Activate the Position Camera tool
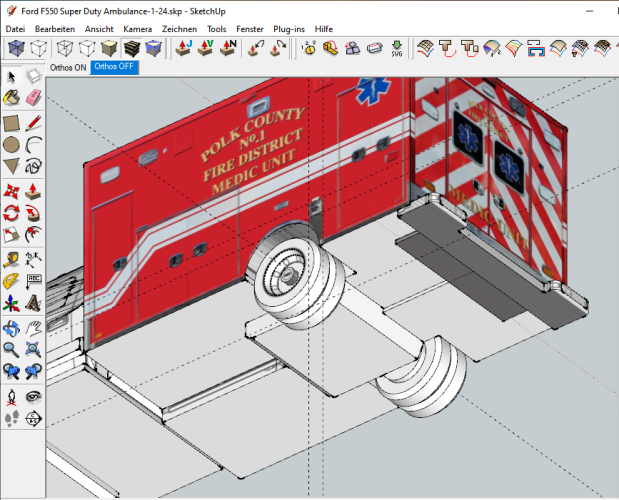The height and width of the screenshot is (500, 619). [x=11, y=397]
